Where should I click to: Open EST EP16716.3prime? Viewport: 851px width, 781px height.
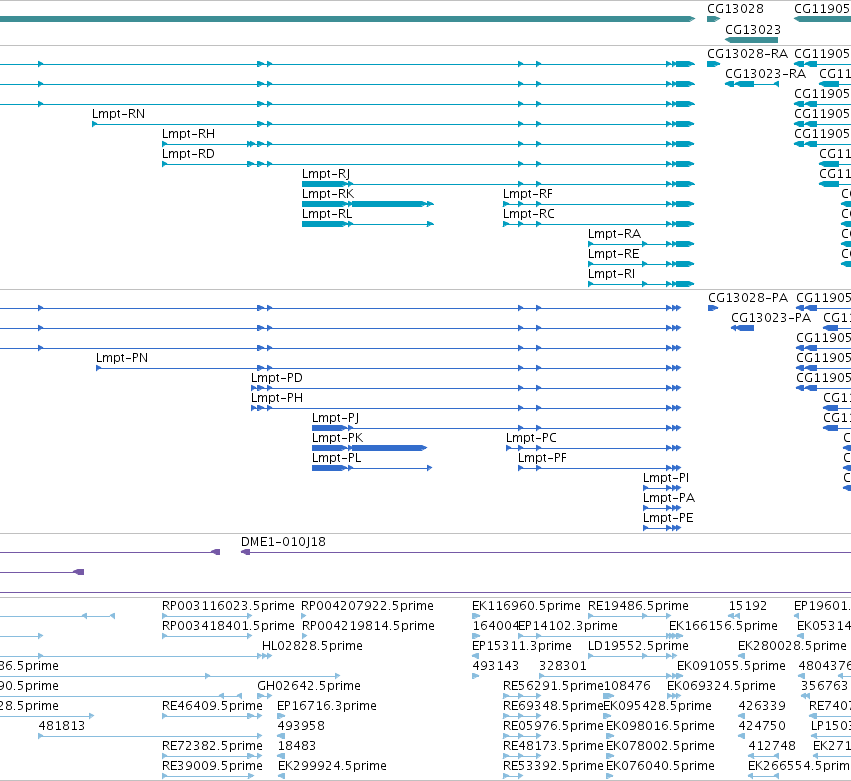coord(327,706)
